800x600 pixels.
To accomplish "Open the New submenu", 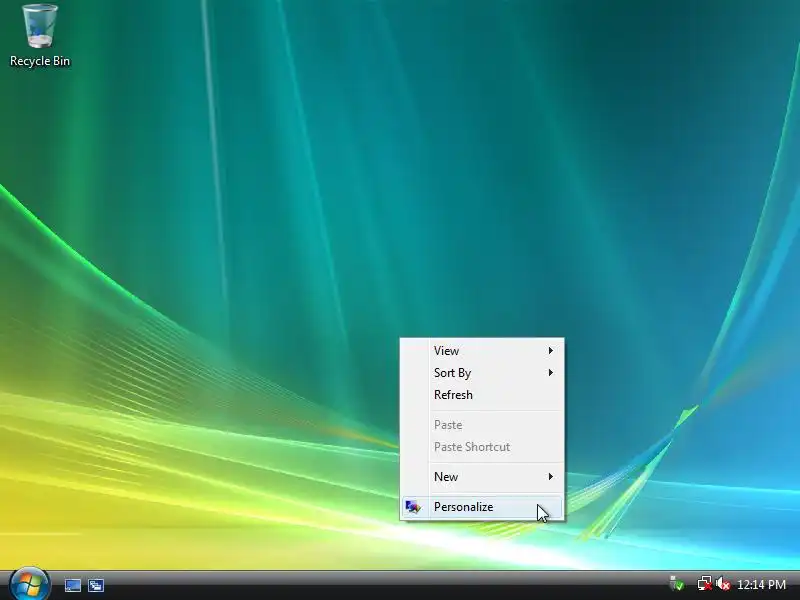I will [x=482, y=477].
